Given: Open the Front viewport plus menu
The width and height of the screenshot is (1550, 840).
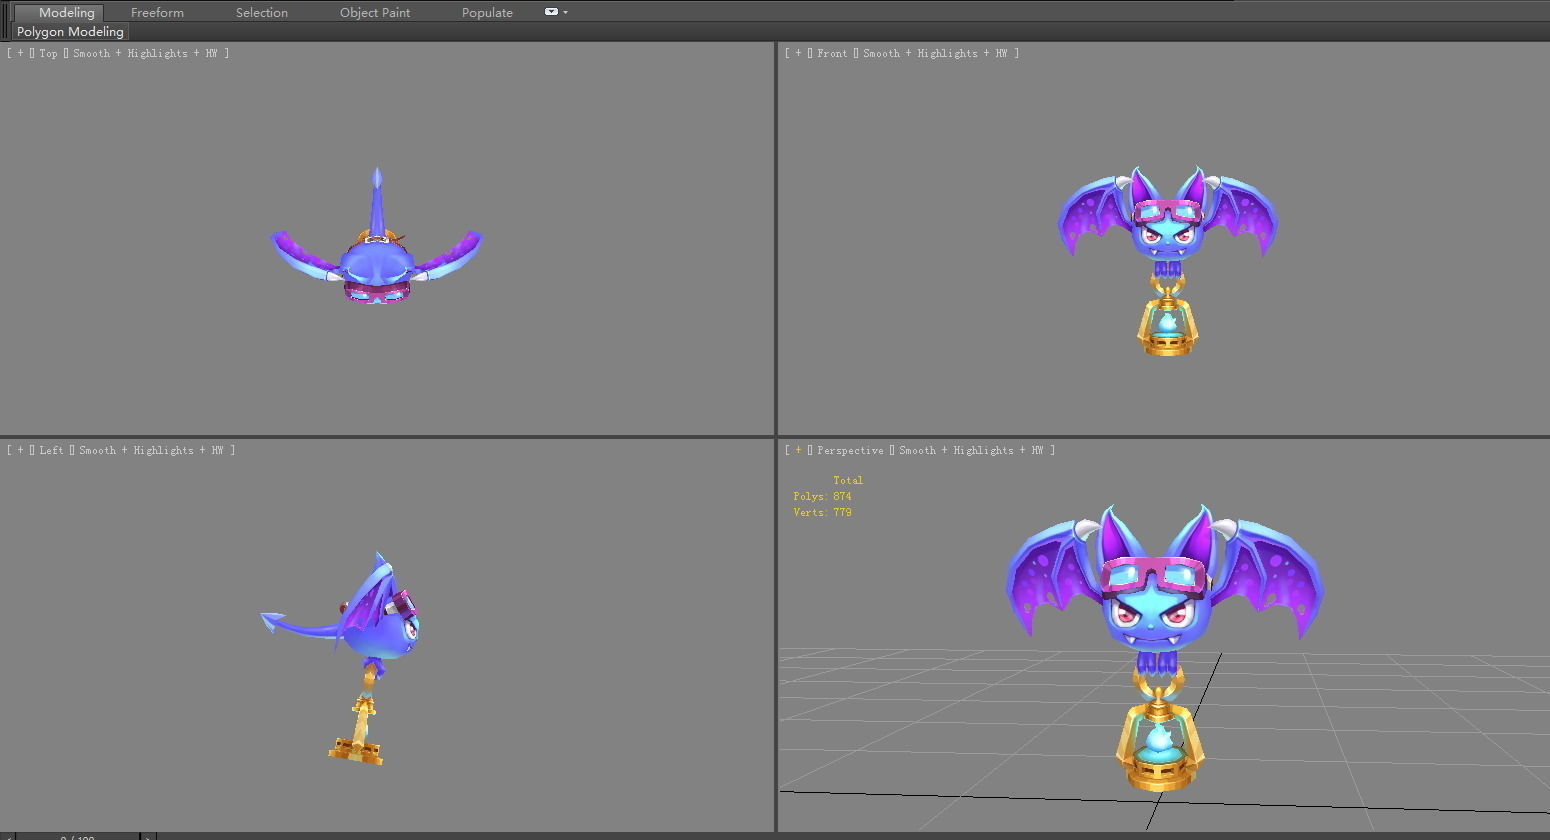Looking at the screenshot, I should (798, 53).
